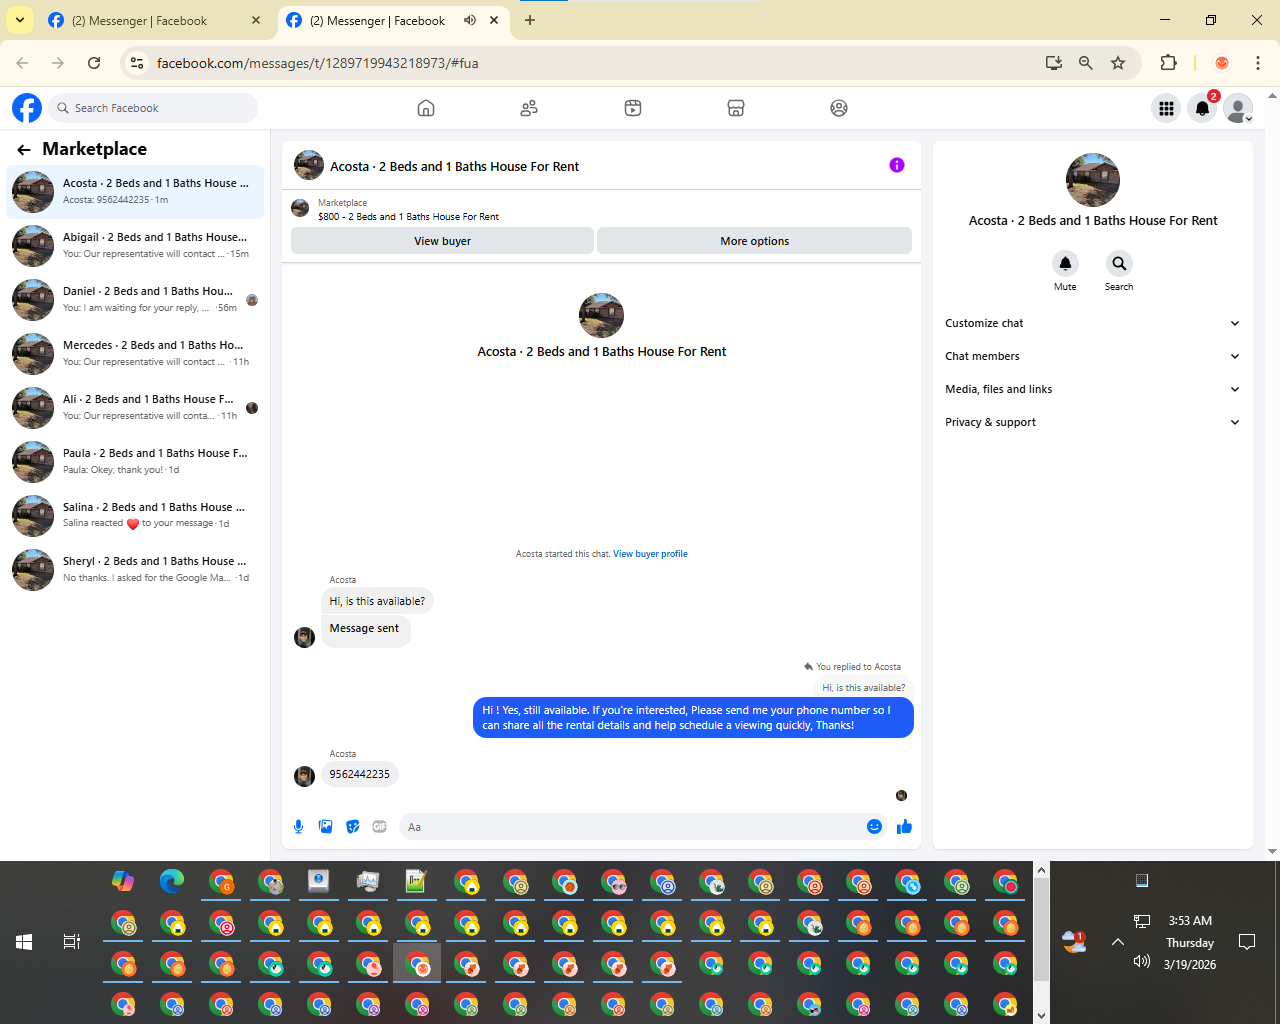
Task: Open listing thumbnail in right panel
Action: coord(1093,180)
